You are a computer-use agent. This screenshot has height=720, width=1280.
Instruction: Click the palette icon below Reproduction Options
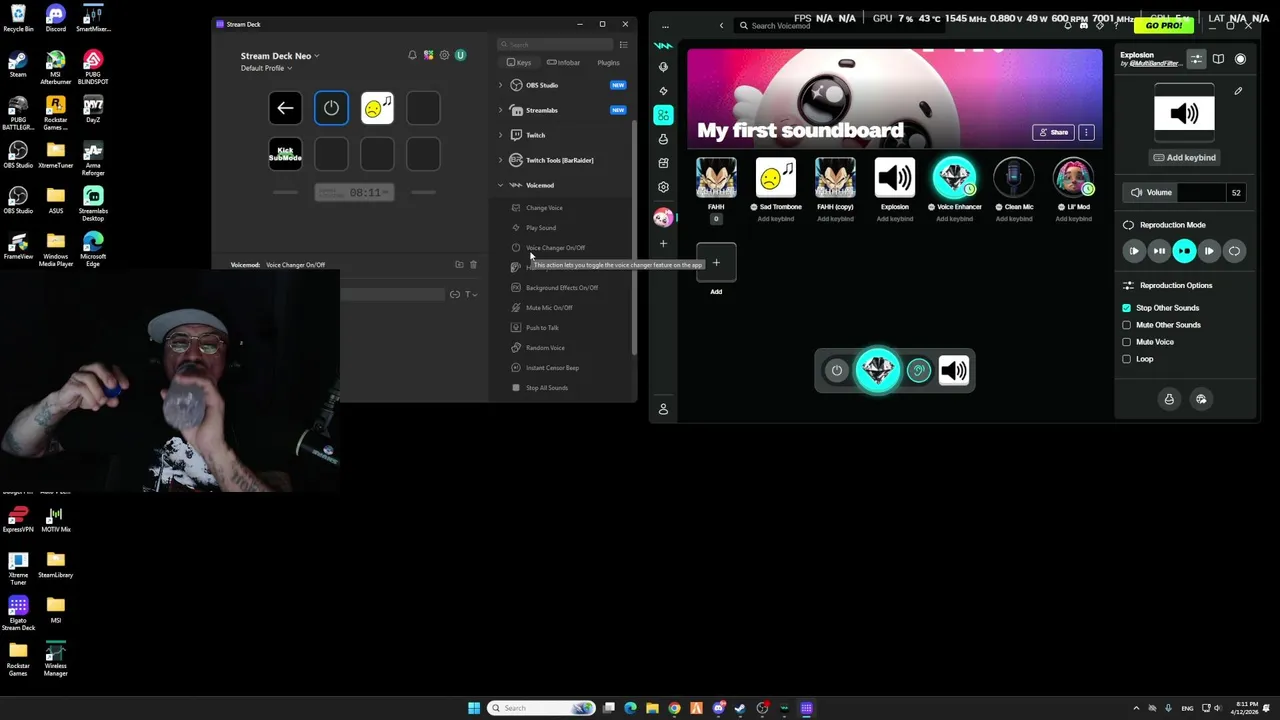coord(1201,399)
